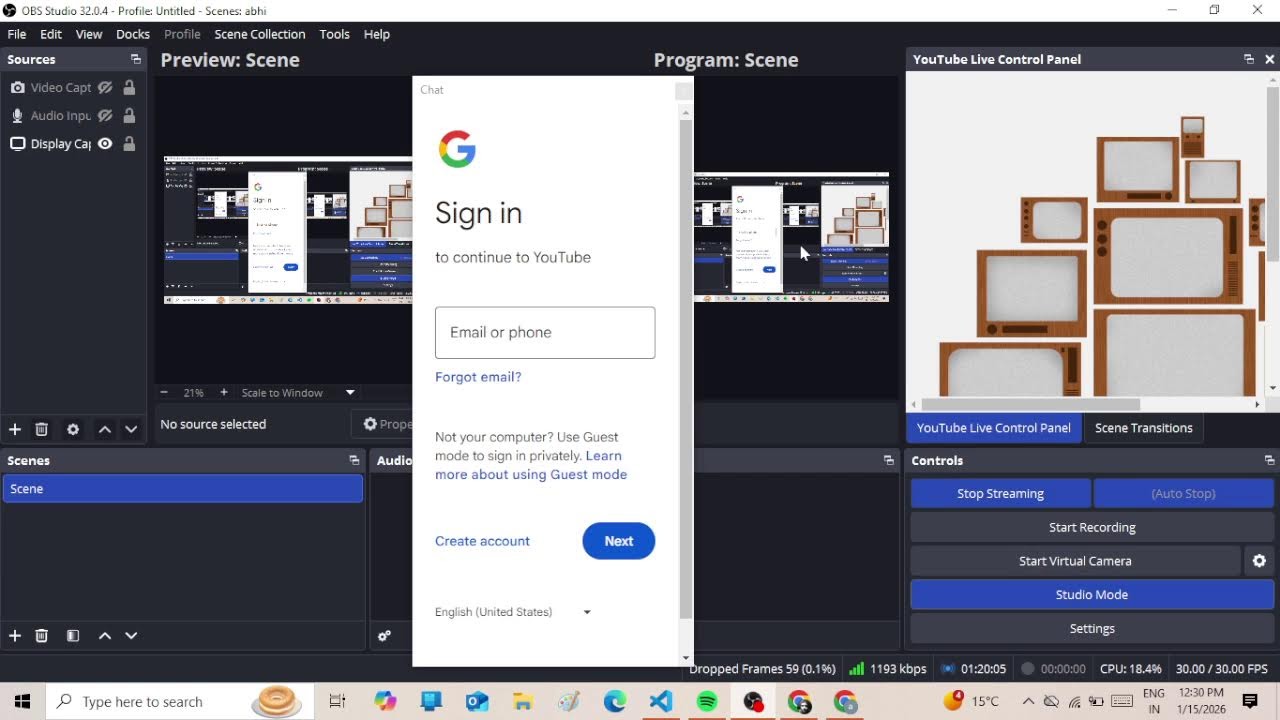1280x720 pixels.
Task: Toggle Studio Mode off
Action: [x=1092, y=595]
